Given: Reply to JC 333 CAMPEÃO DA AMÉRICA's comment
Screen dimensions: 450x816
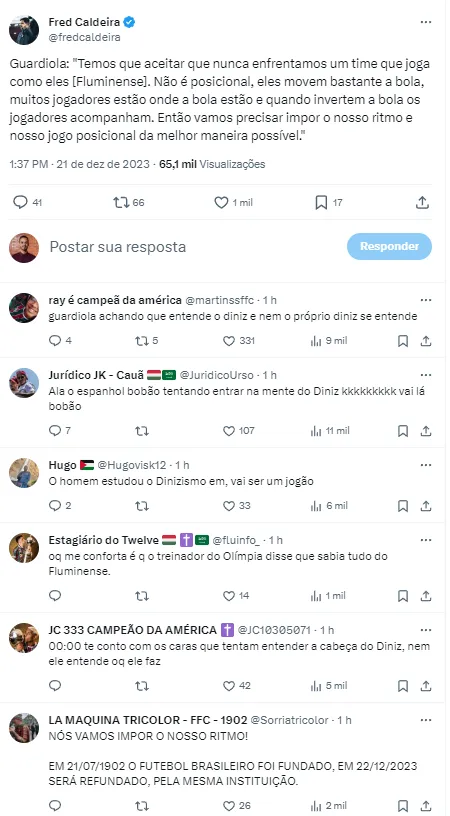Looking at the screenshot, I should pyautogui.click(x=55, y=686).
